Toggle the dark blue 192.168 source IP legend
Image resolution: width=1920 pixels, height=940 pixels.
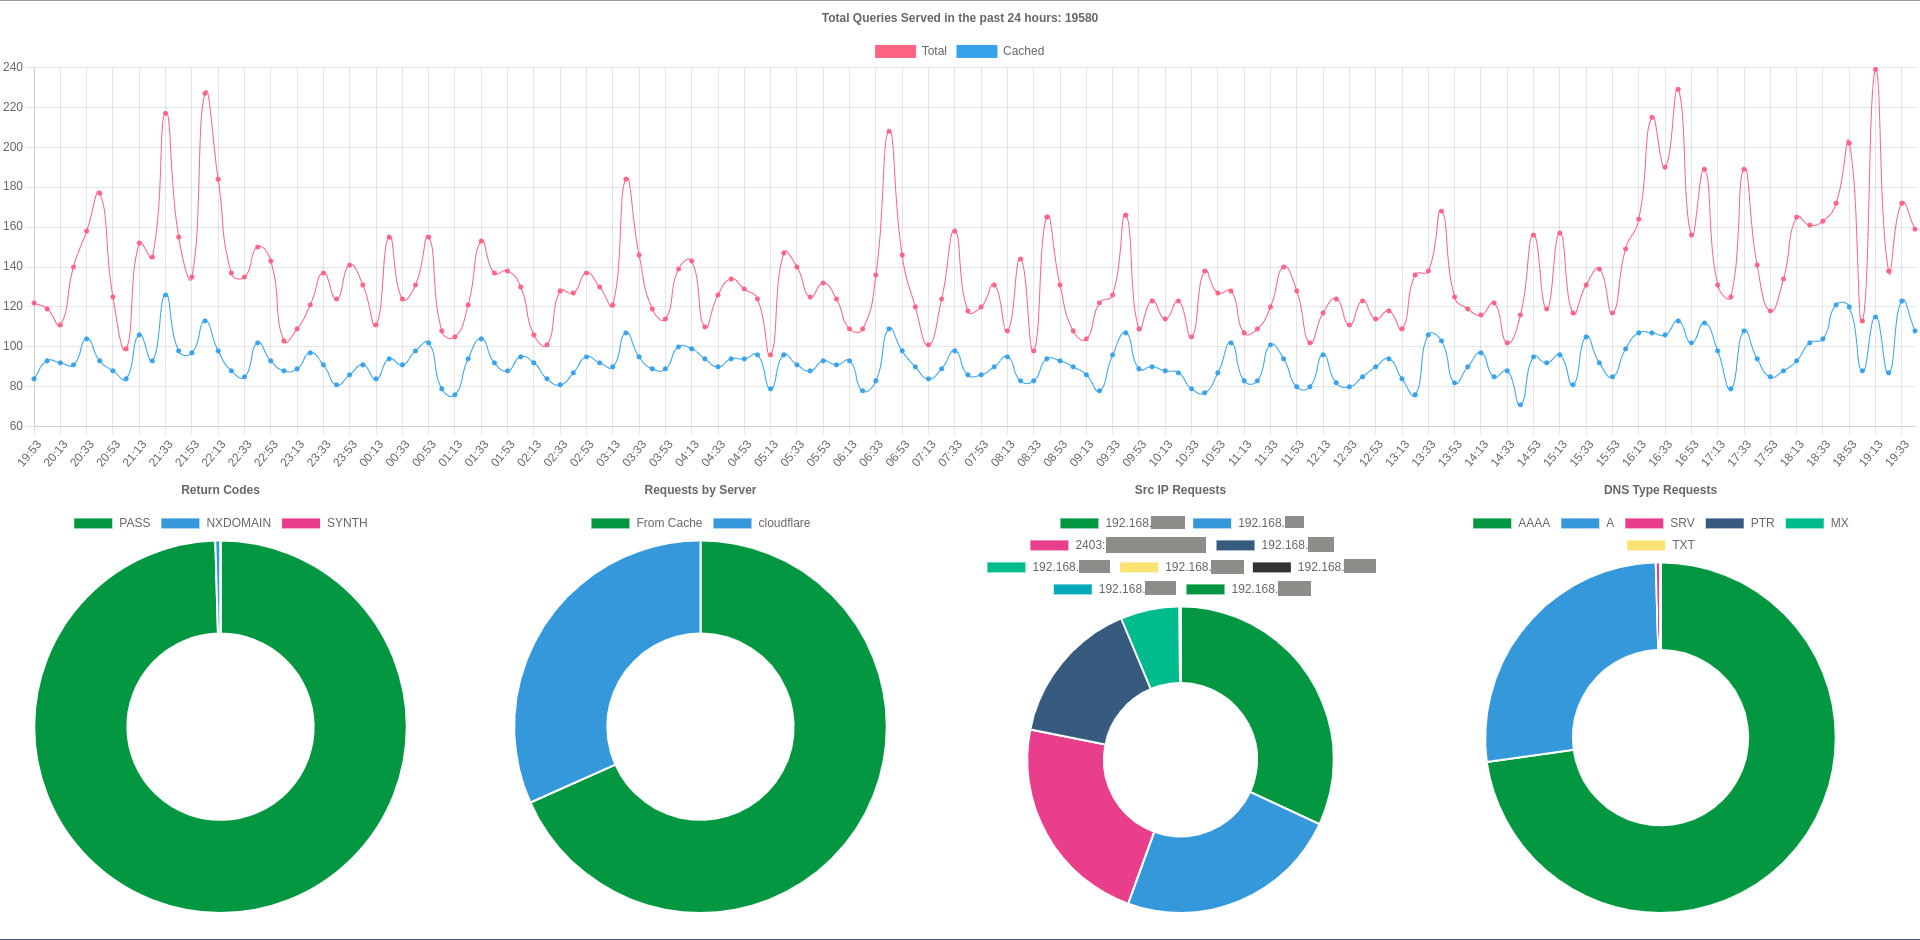[1275, 545]
